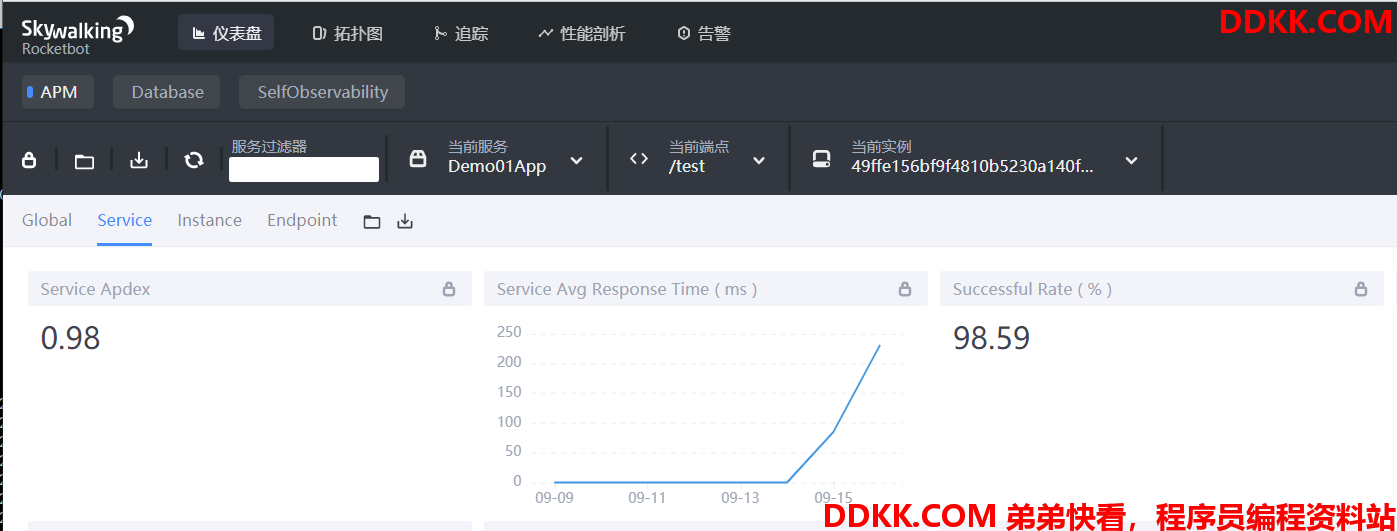1397x531 pixels.
Task: Click the Successful Rate value 98.59
Action: point(991,338)
